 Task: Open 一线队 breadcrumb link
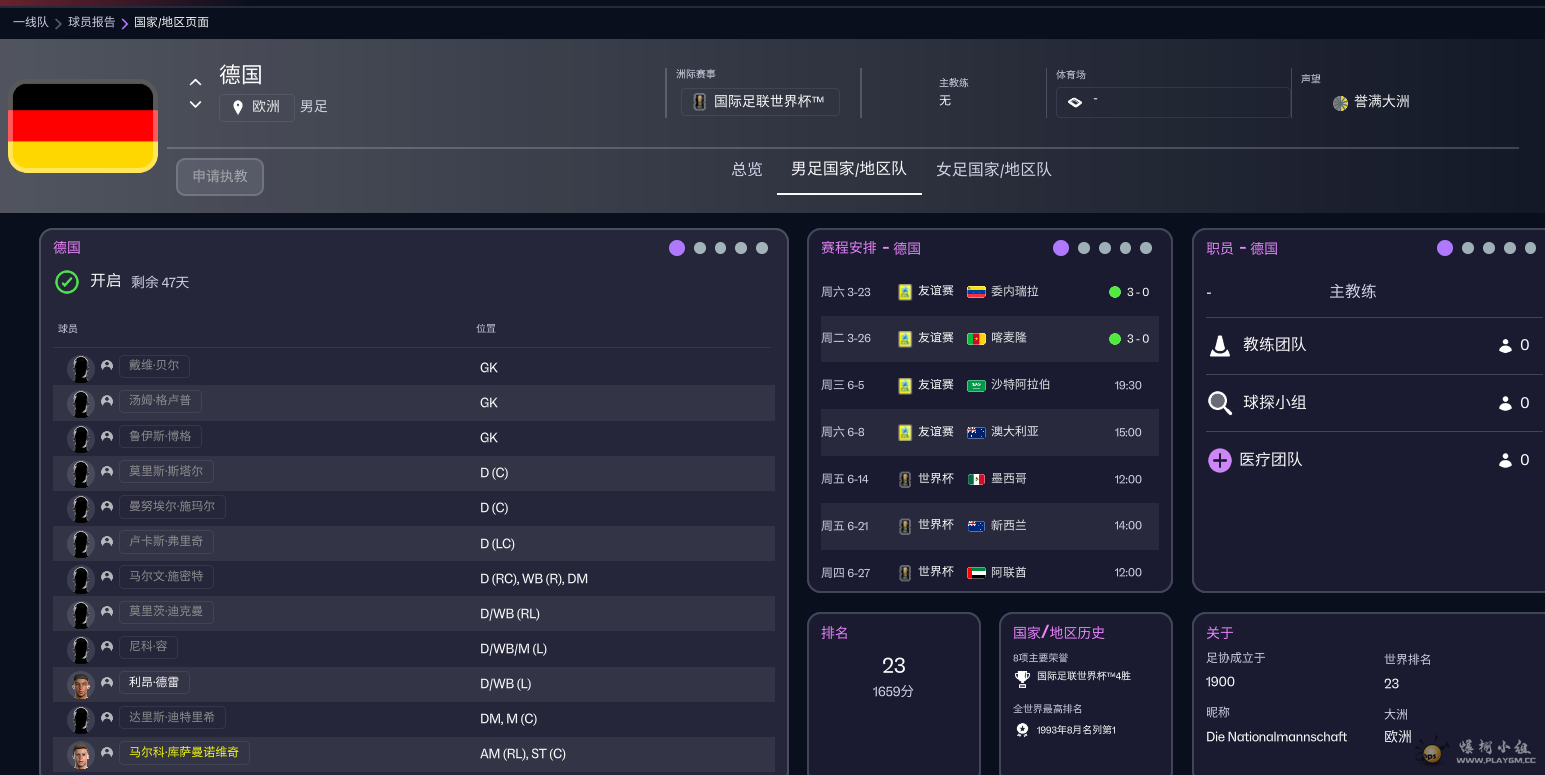pos(31,22)
